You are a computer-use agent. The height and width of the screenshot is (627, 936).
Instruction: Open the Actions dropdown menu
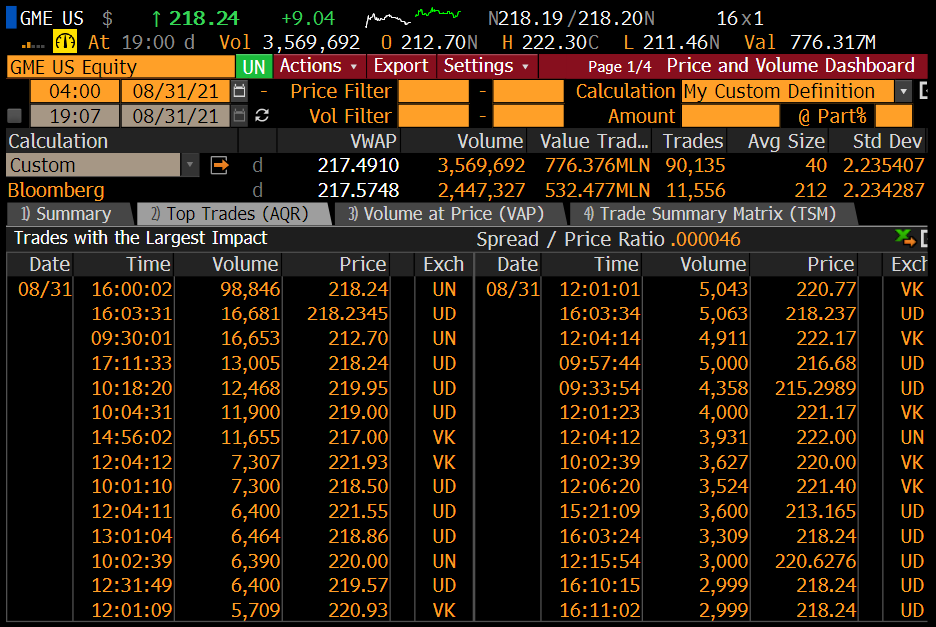319,66
